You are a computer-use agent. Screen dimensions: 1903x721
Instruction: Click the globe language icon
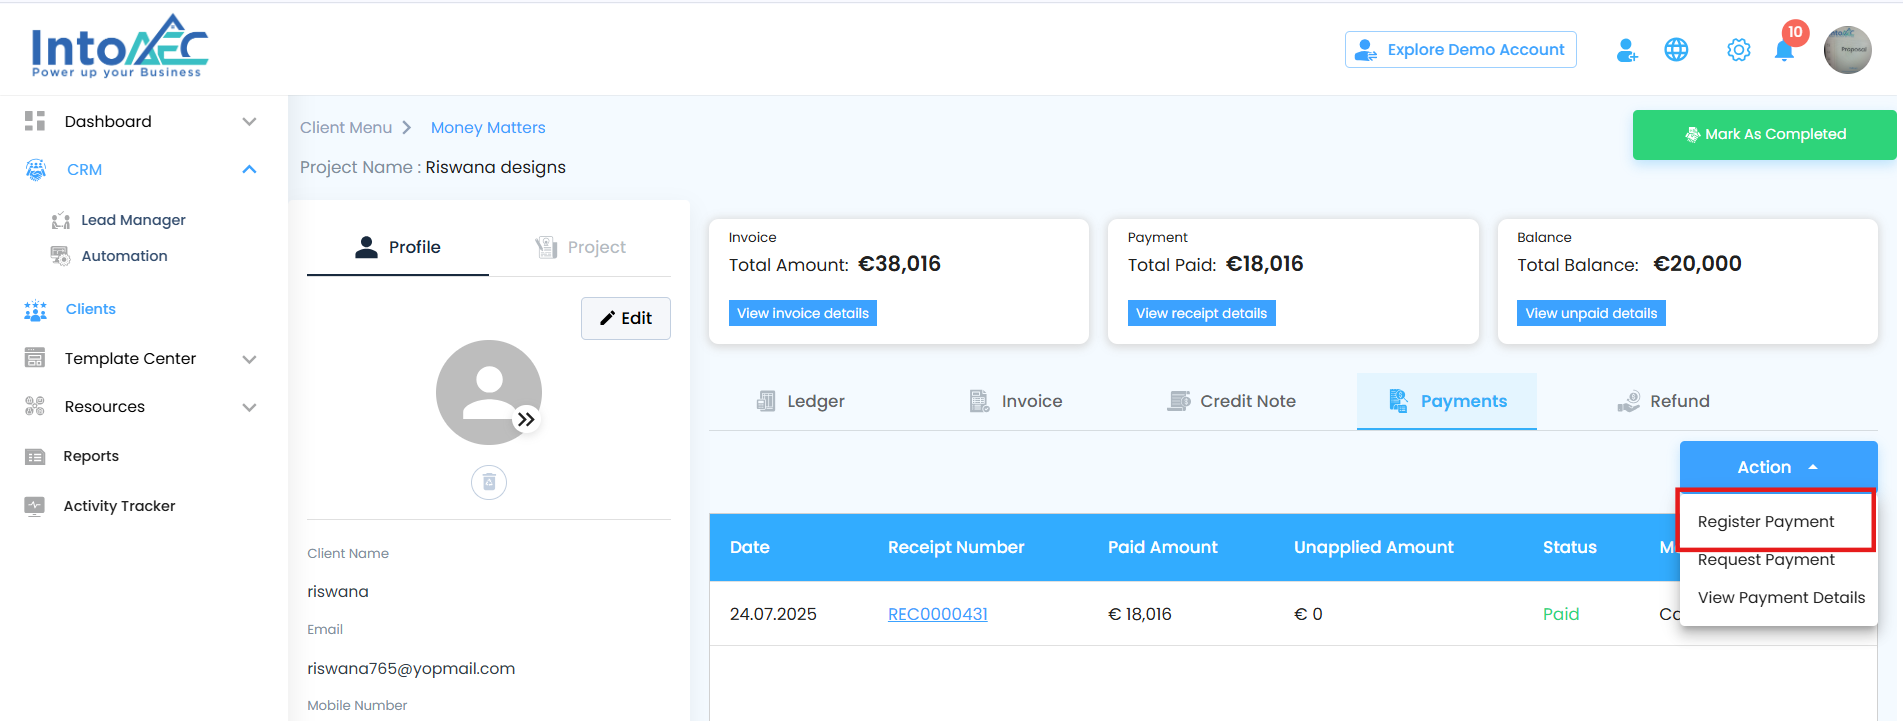coord(1677,50)
